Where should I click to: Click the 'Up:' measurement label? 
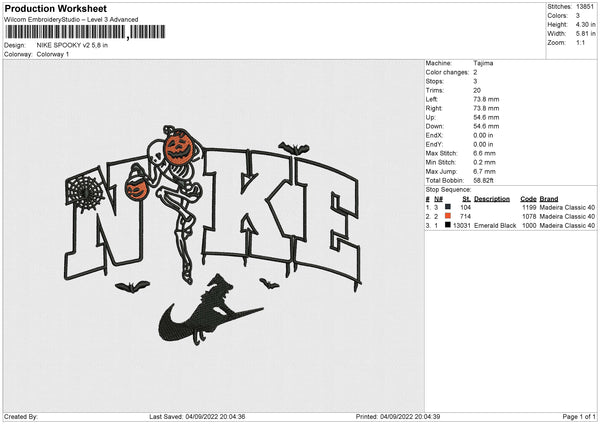[x=430, y=117]
